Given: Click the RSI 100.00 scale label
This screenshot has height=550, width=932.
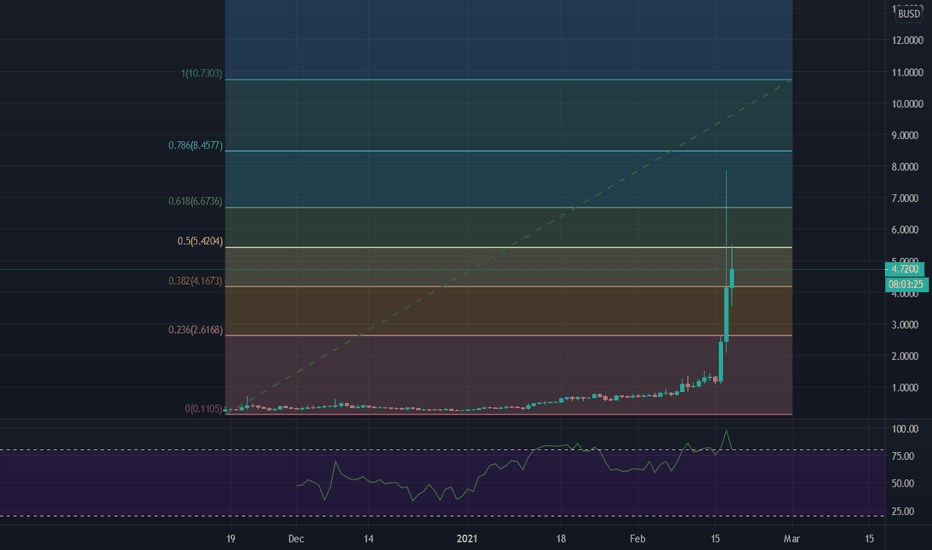Looking at the screenshot, I should point(905,429).
